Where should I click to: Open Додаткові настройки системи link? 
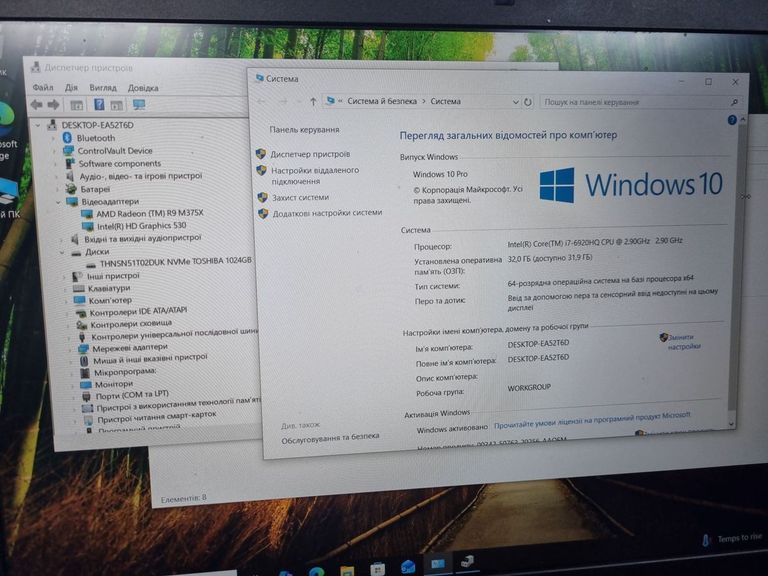click(327, 213)
